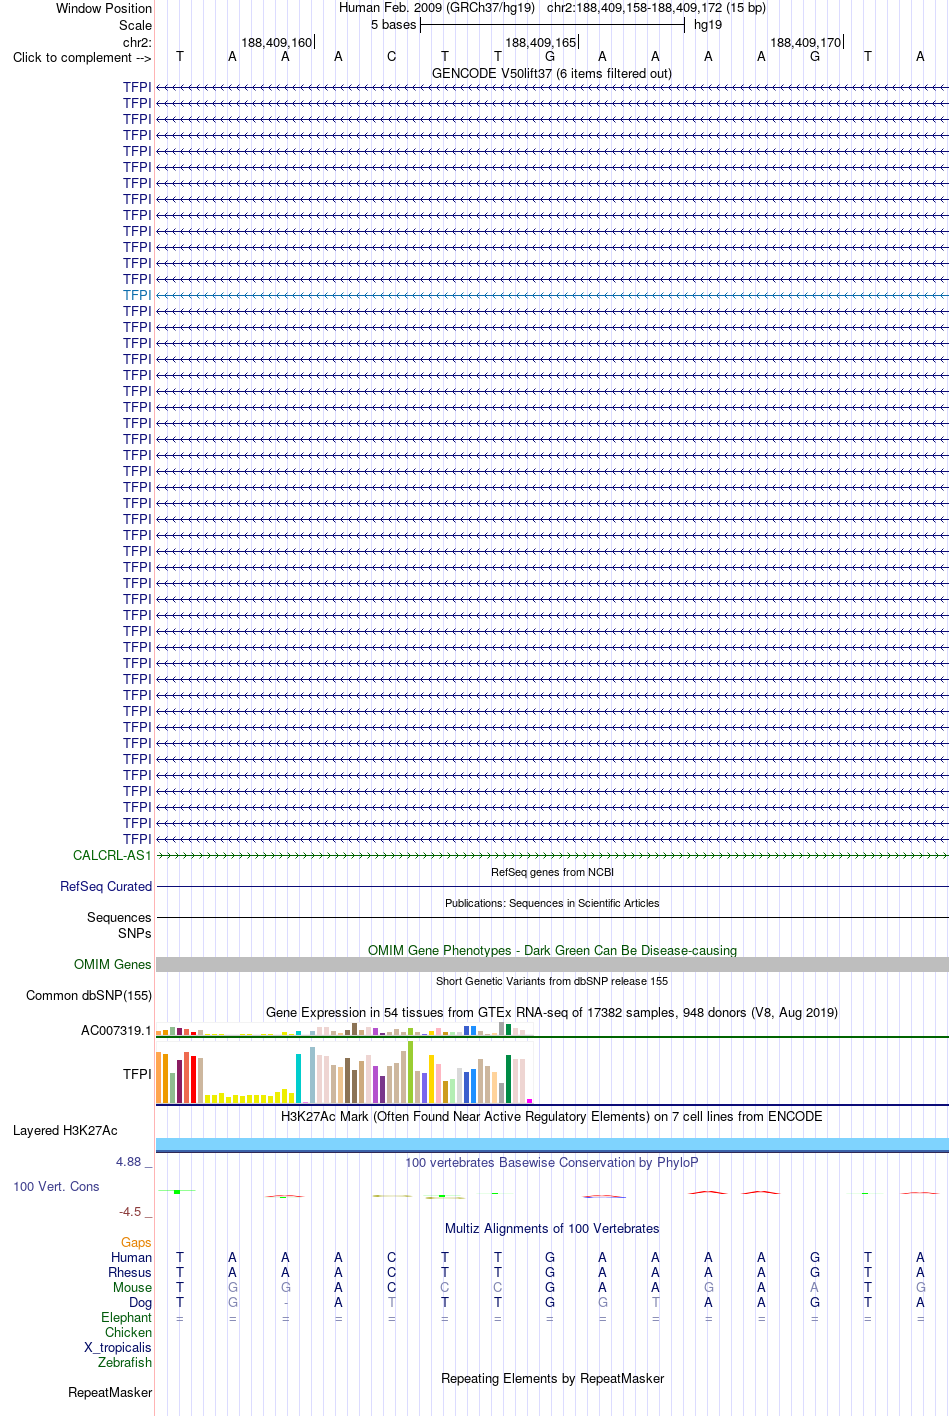
Task: Click the 'Common dbSNP(155)' label
Action: click(89, 995)
